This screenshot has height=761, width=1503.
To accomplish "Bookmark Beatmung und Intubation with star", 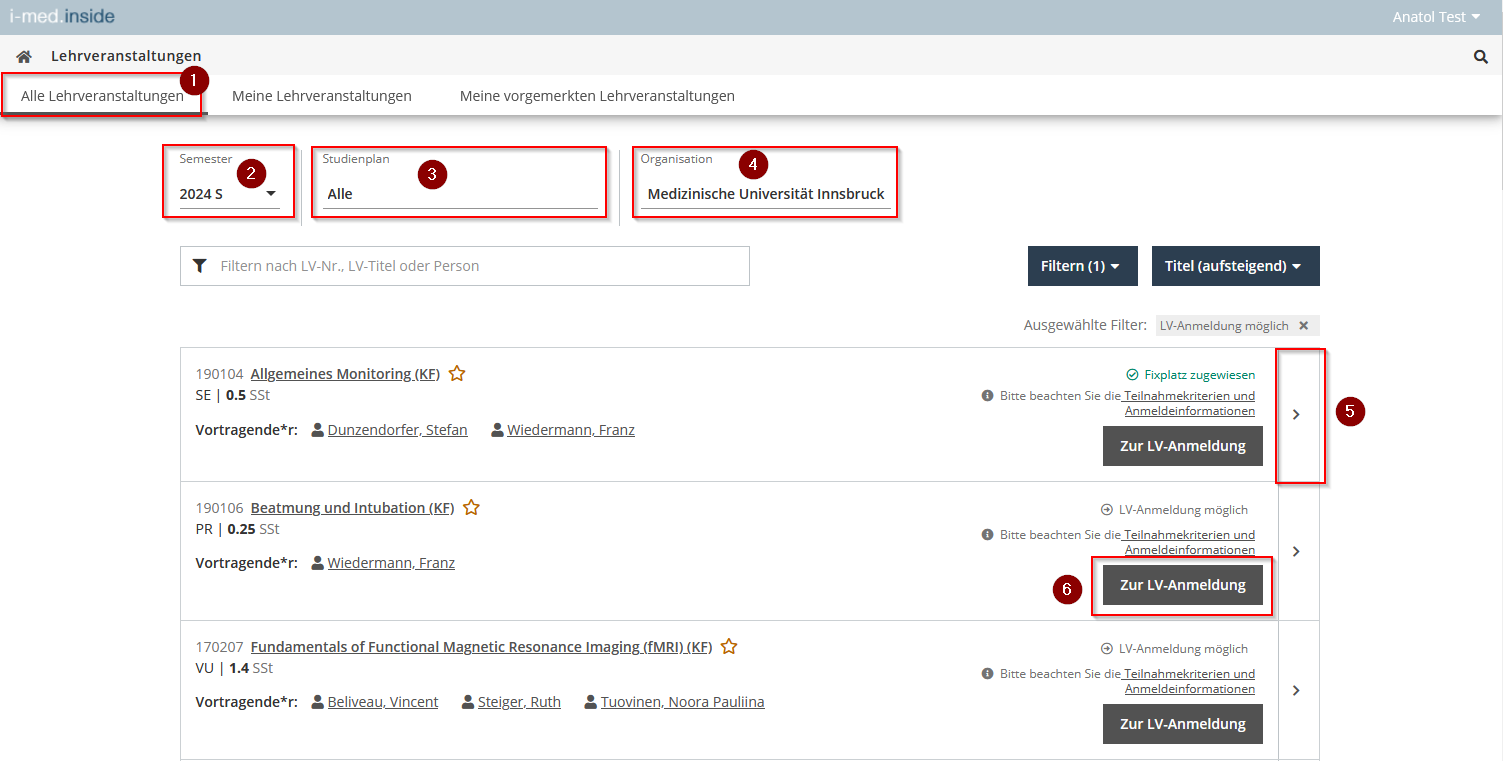I will point(471,508).
